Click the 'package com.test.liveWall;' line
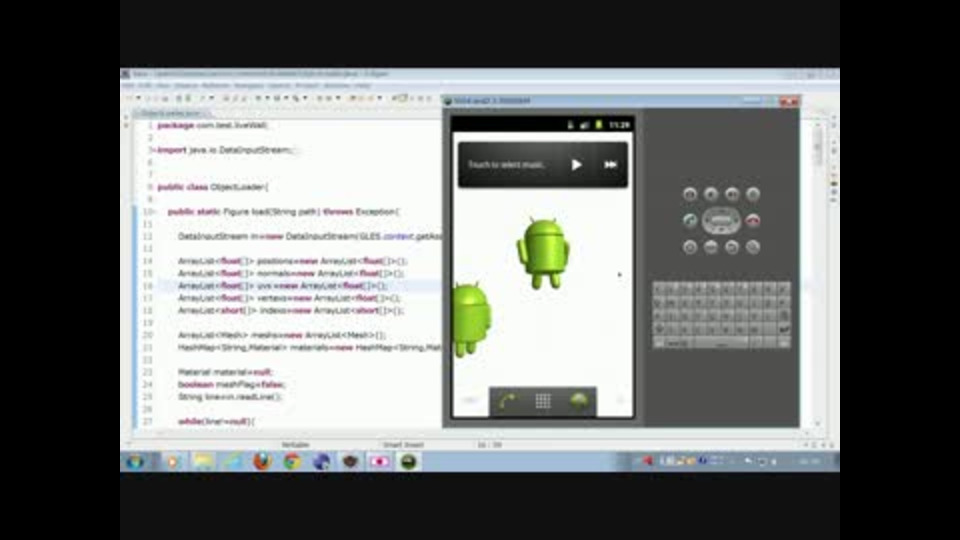Viewport: 960px width, 540px height. pos(212,125)
